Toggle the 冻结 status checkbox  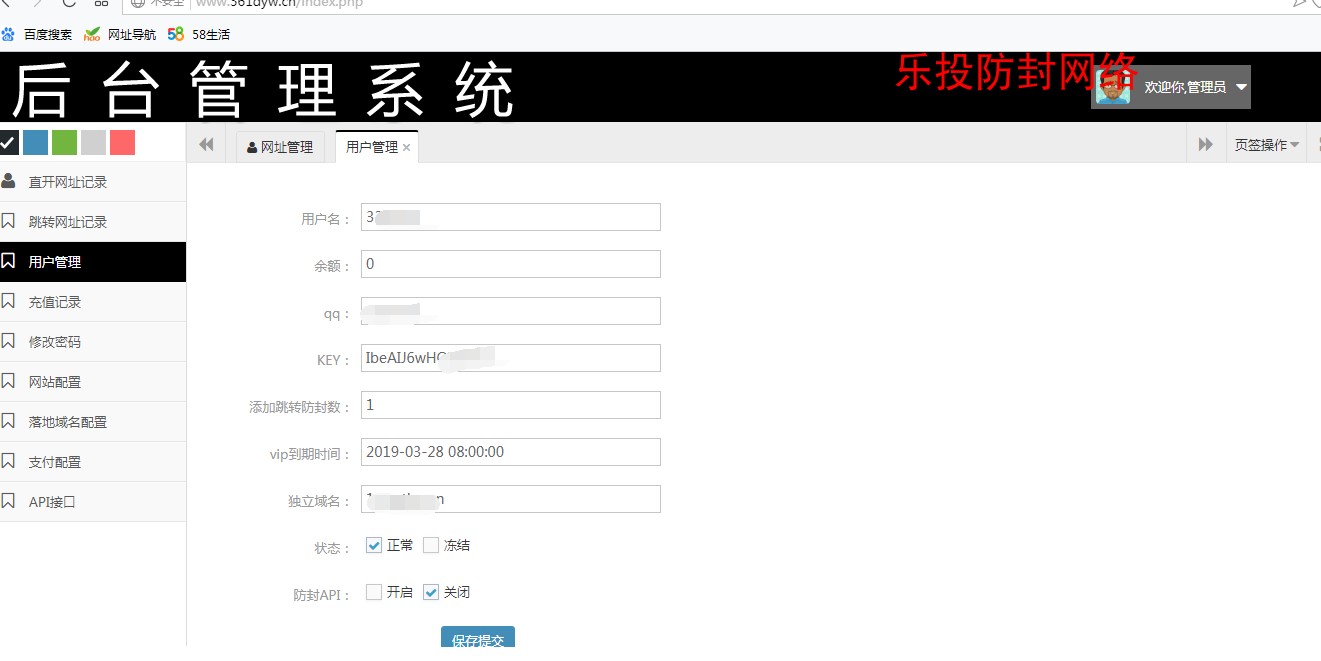[431, 545]
